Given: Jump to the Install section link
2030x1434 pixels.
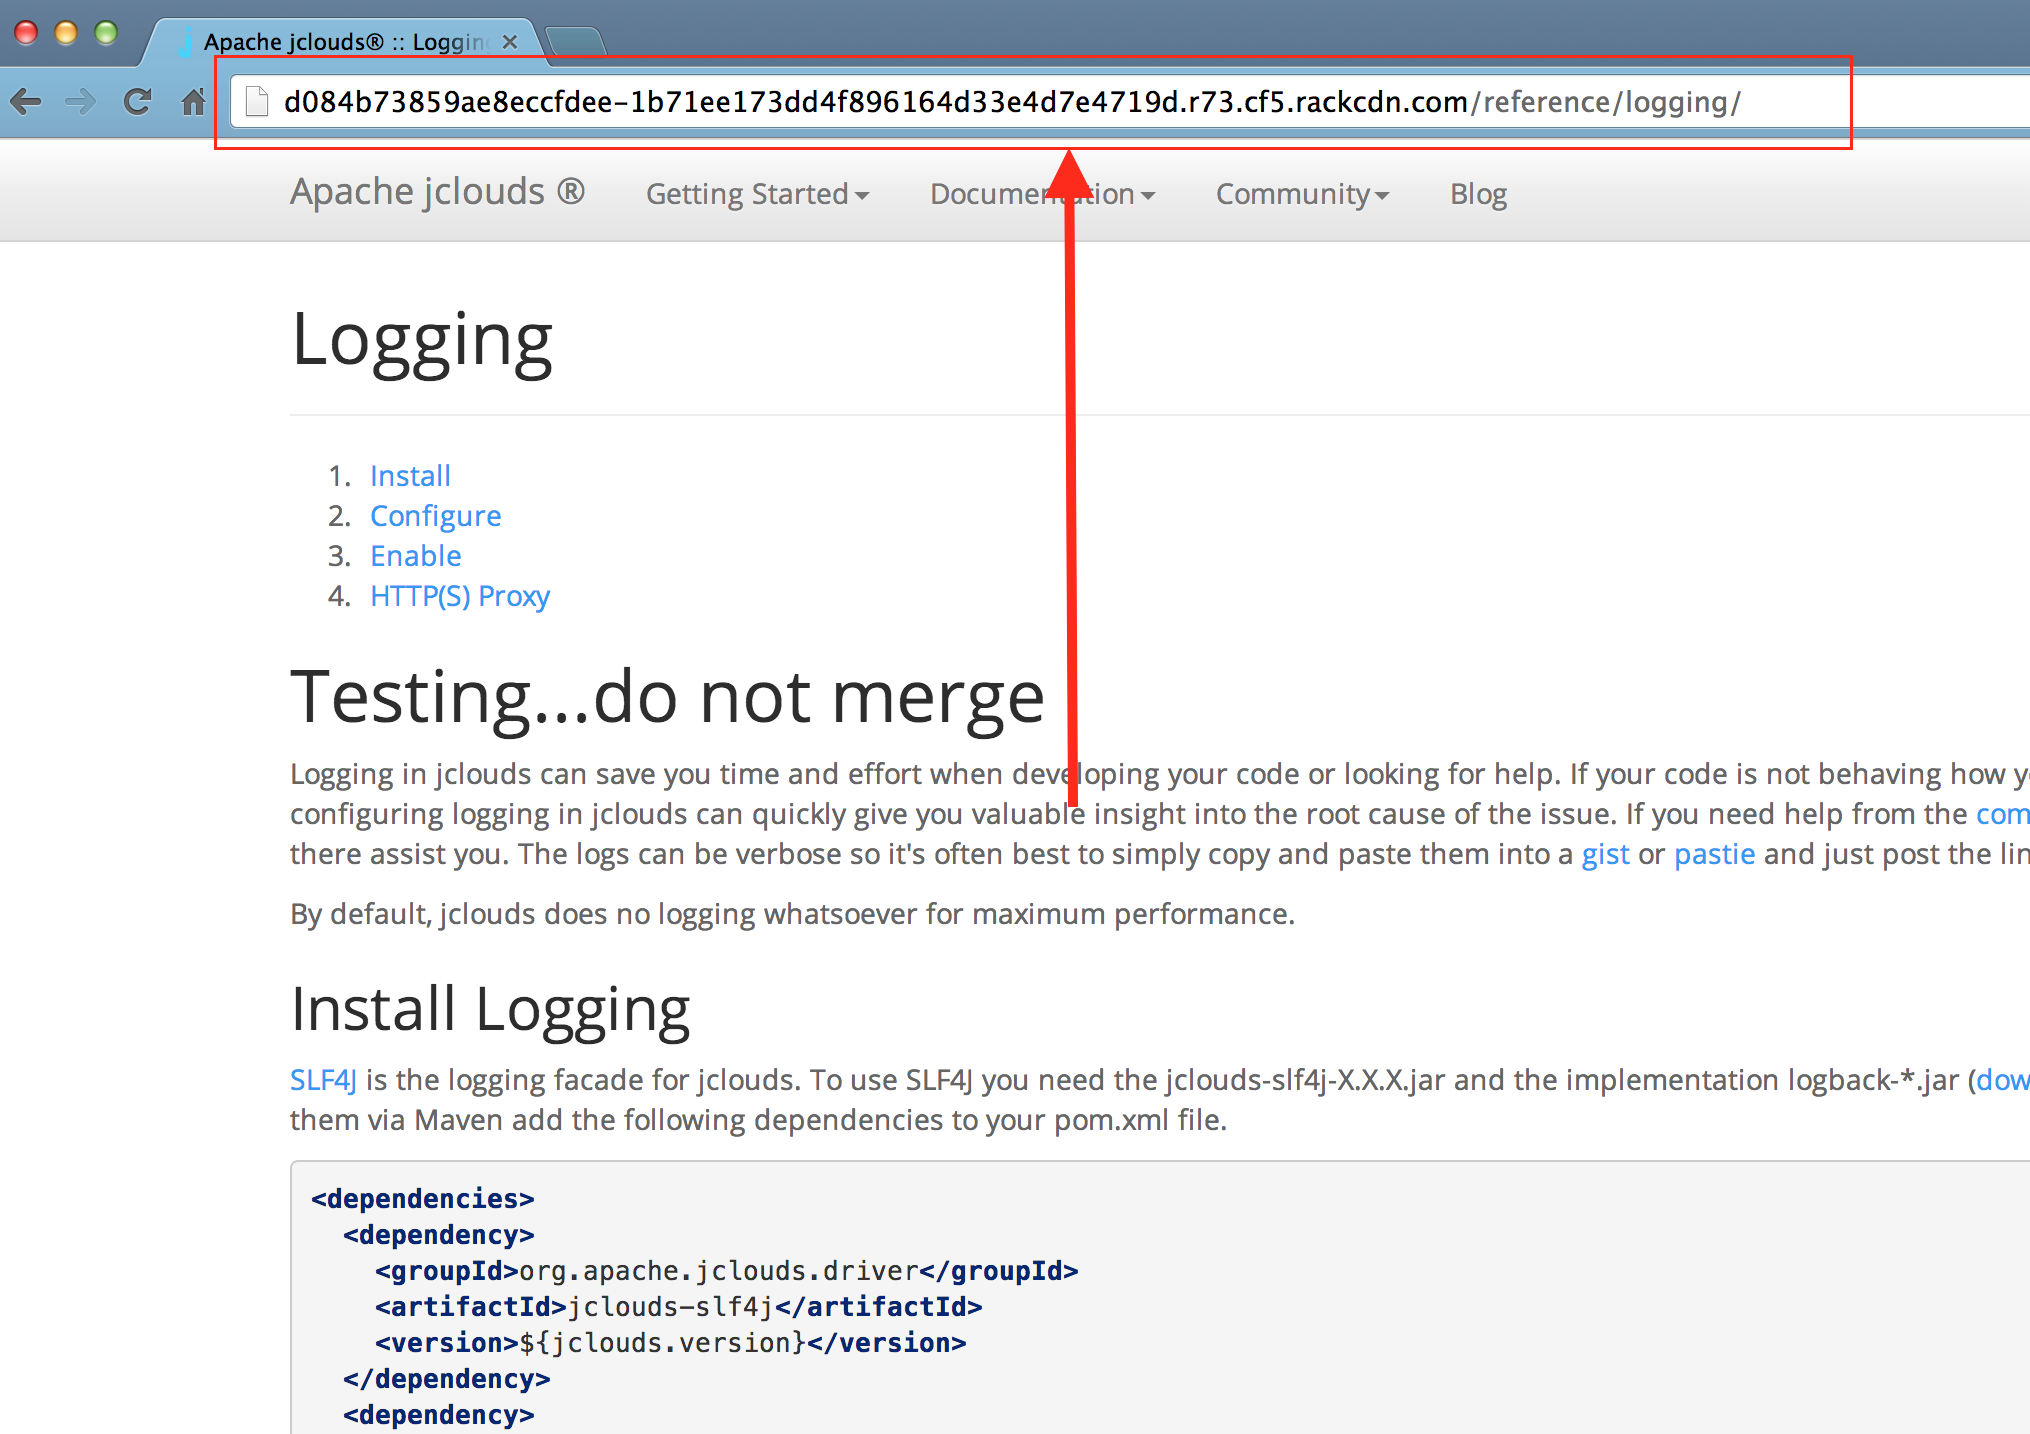Looking at the screenshot, I should tap(410, 476).
